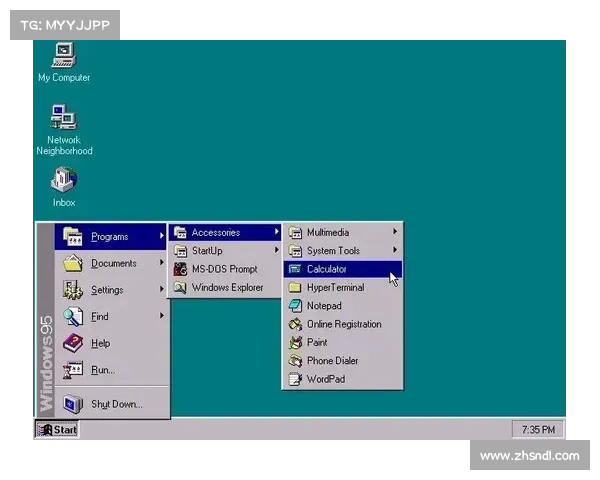Open the Inbox desktop icon

tap(64, 180)
